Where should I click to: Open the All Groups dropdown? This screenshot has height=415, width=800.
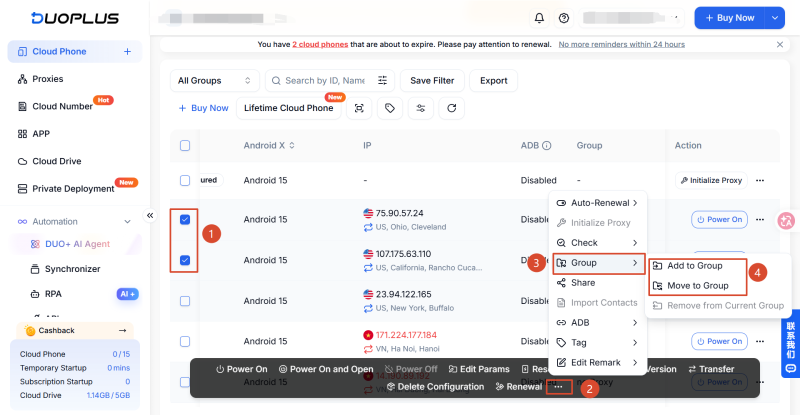point(214,81)
